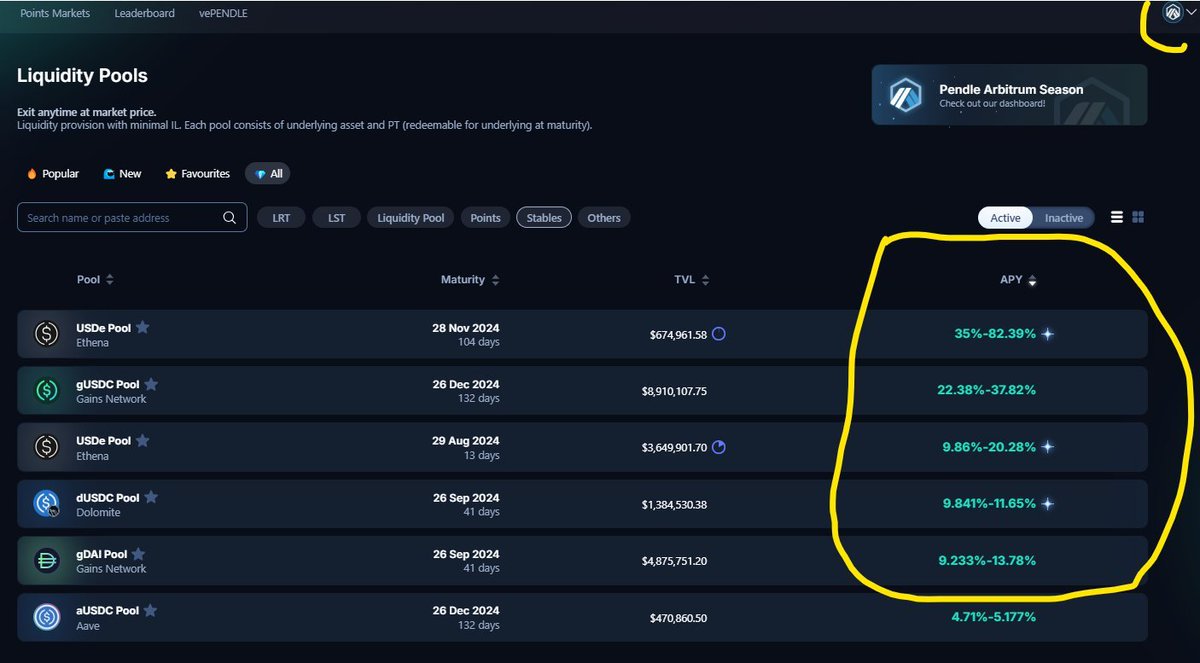The height and width of the screenshot is (663, 1200).
Task: Expand the network dropdown chevron
Action: [x=1190, y=13]
